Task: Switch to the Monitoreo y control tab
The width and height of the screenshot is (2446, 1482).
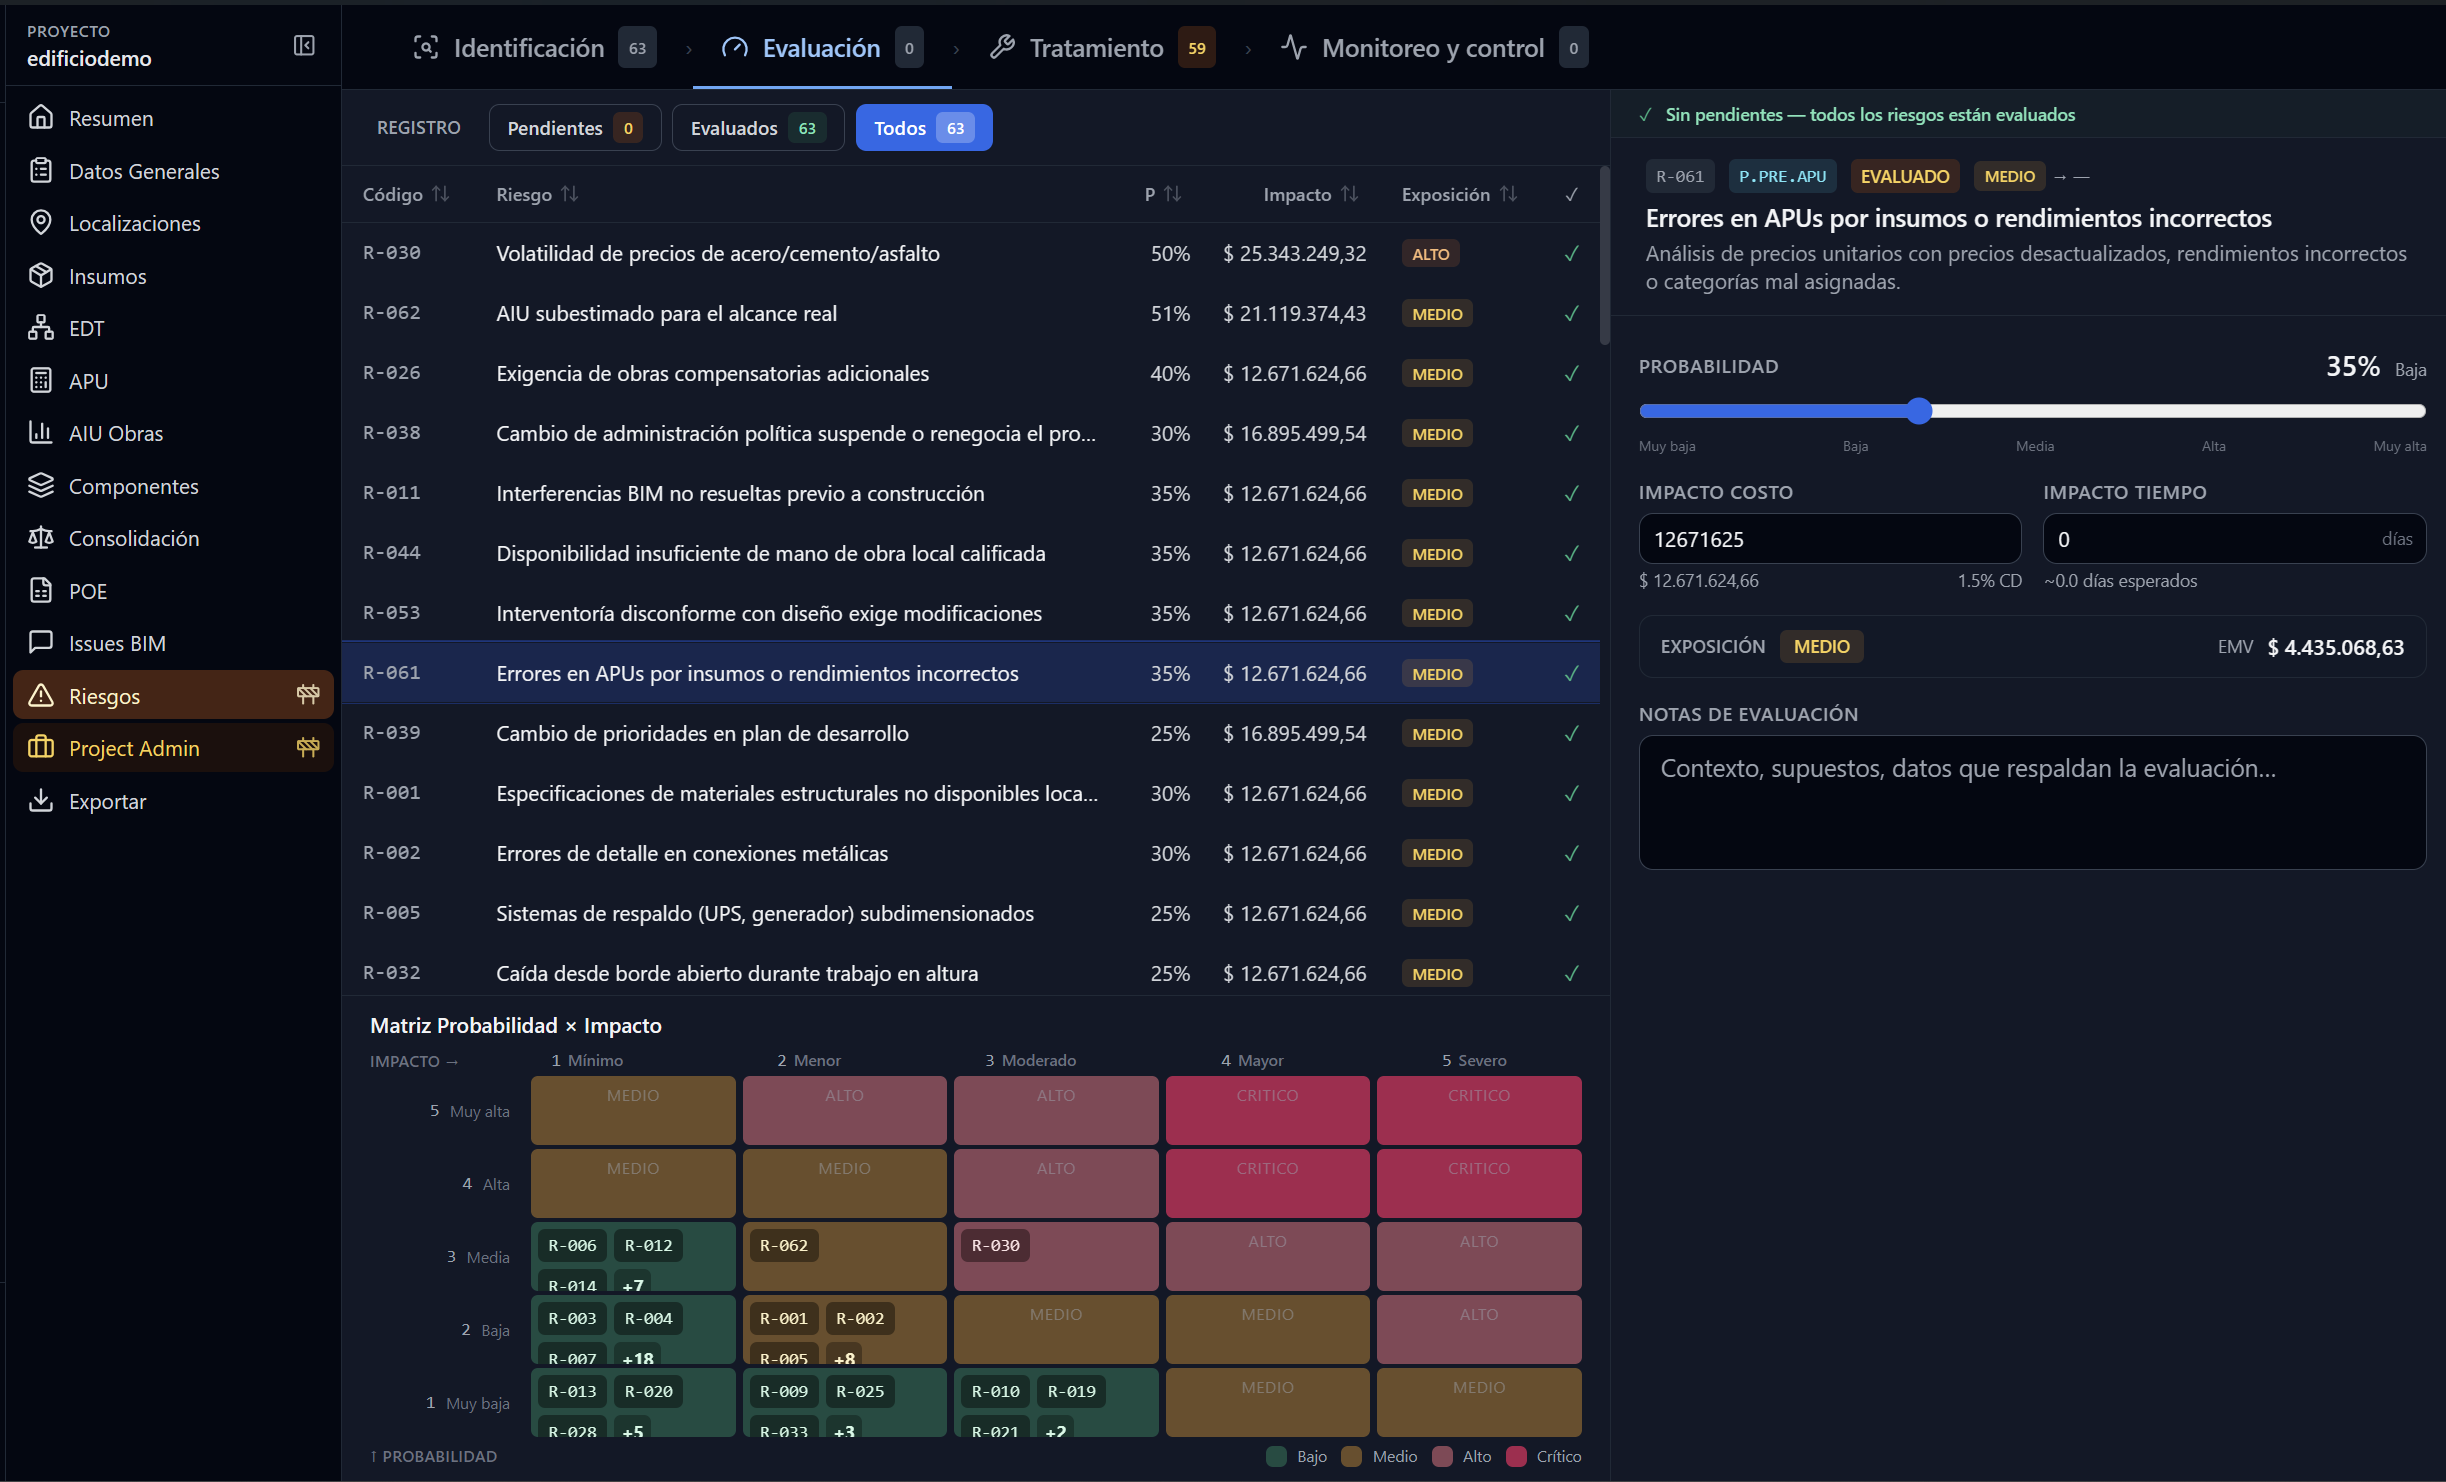Action: click(x=1434, y=47)
